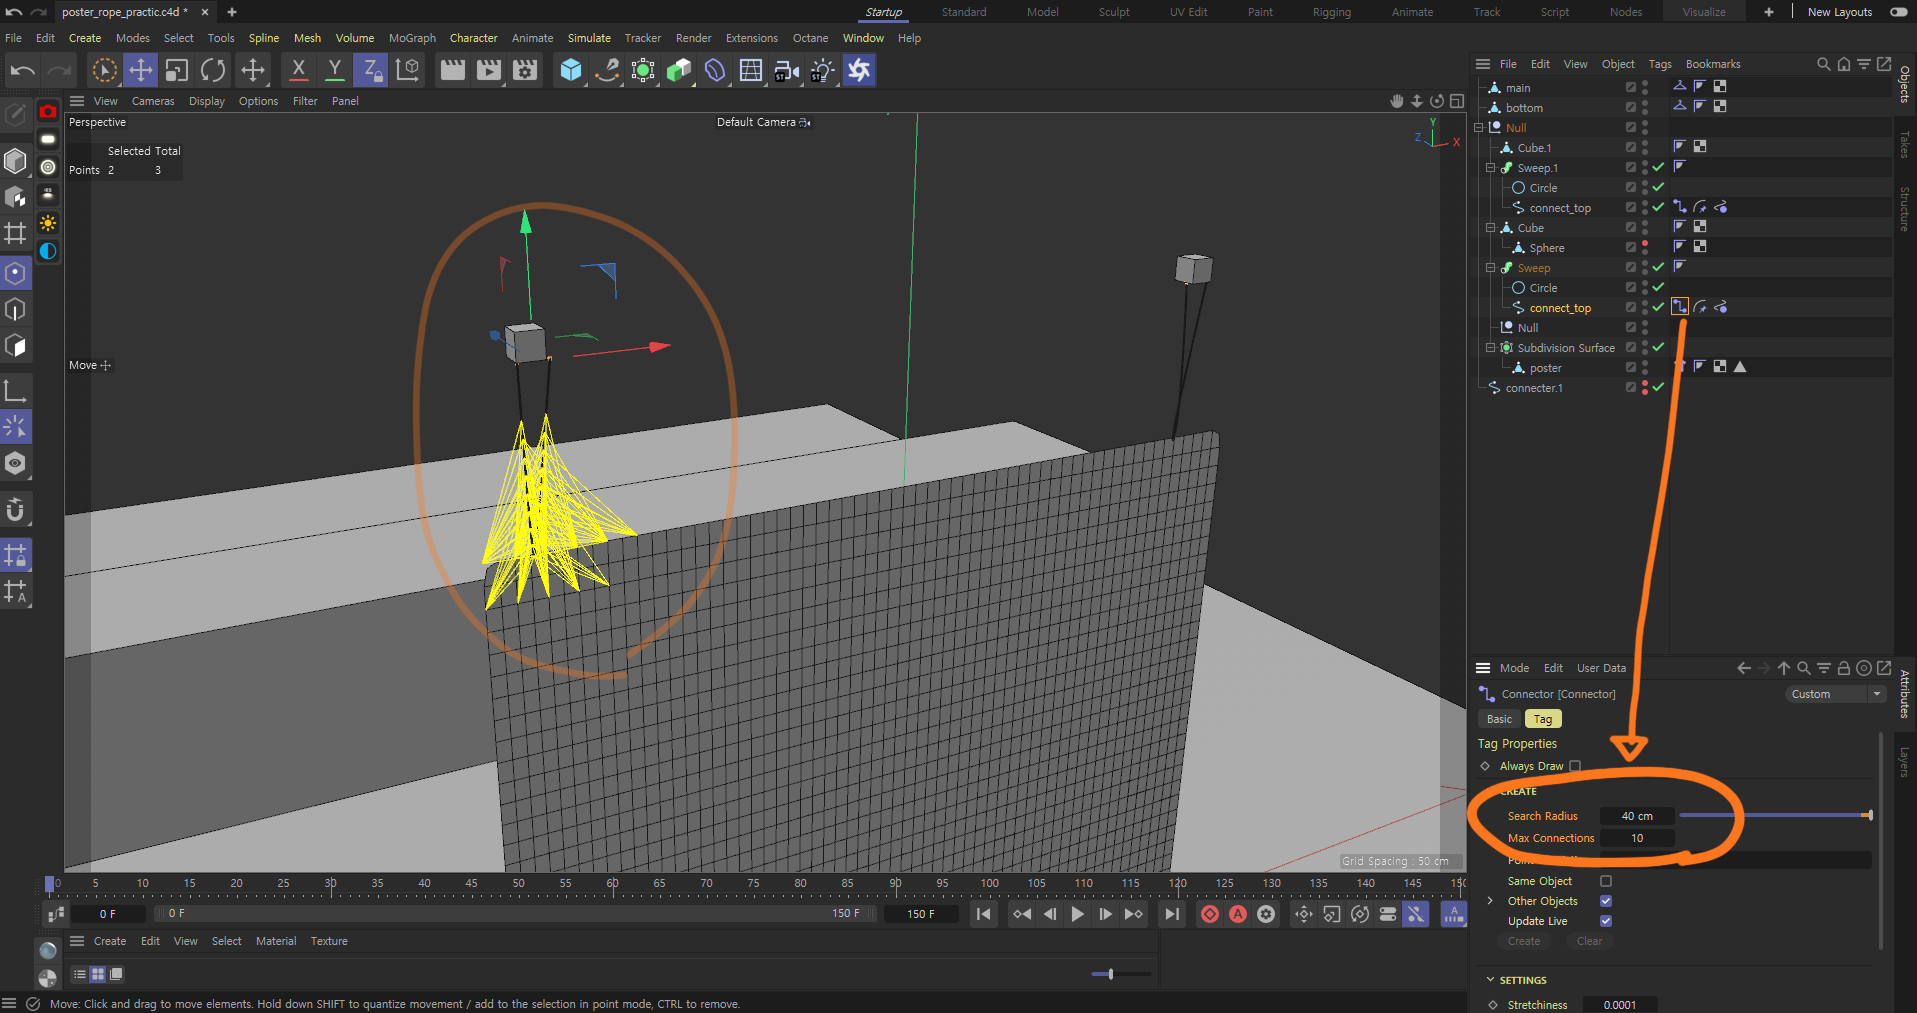The height and width of the screenshot is (1013, 1917).
Task: Render the current view with the clapperboard icon
Action: (x=453, y=70)
